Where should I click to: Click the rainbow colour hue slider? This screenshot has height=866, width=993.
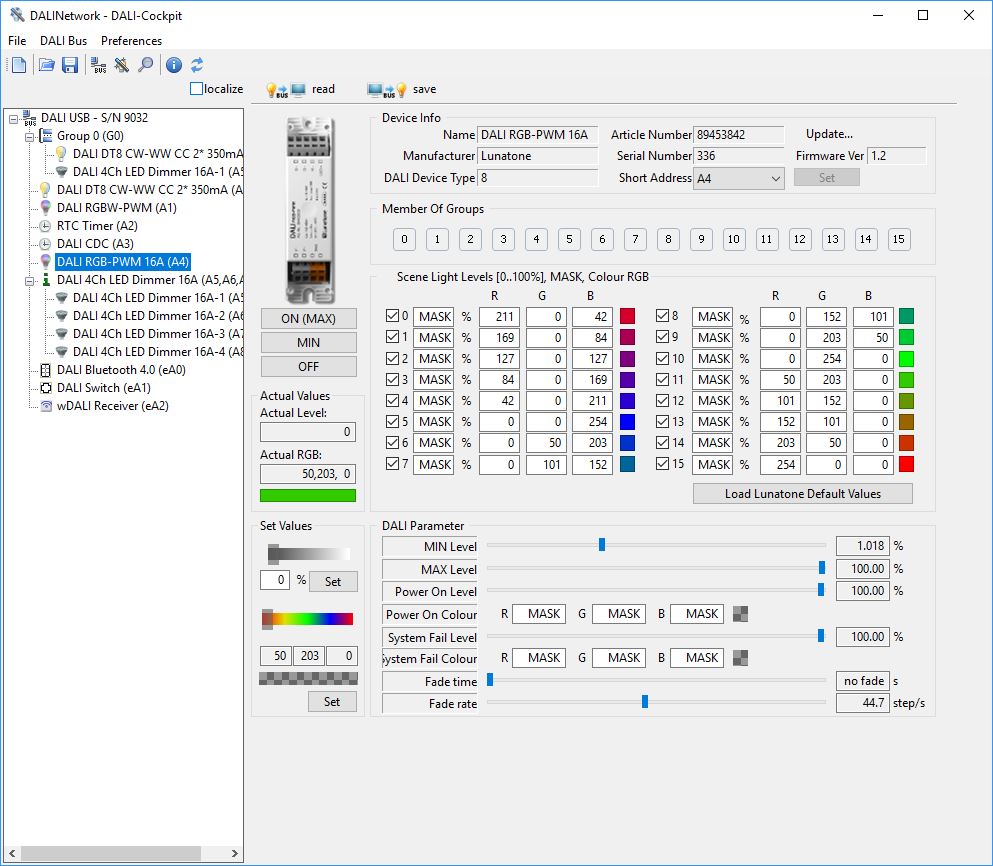(308, 619)
